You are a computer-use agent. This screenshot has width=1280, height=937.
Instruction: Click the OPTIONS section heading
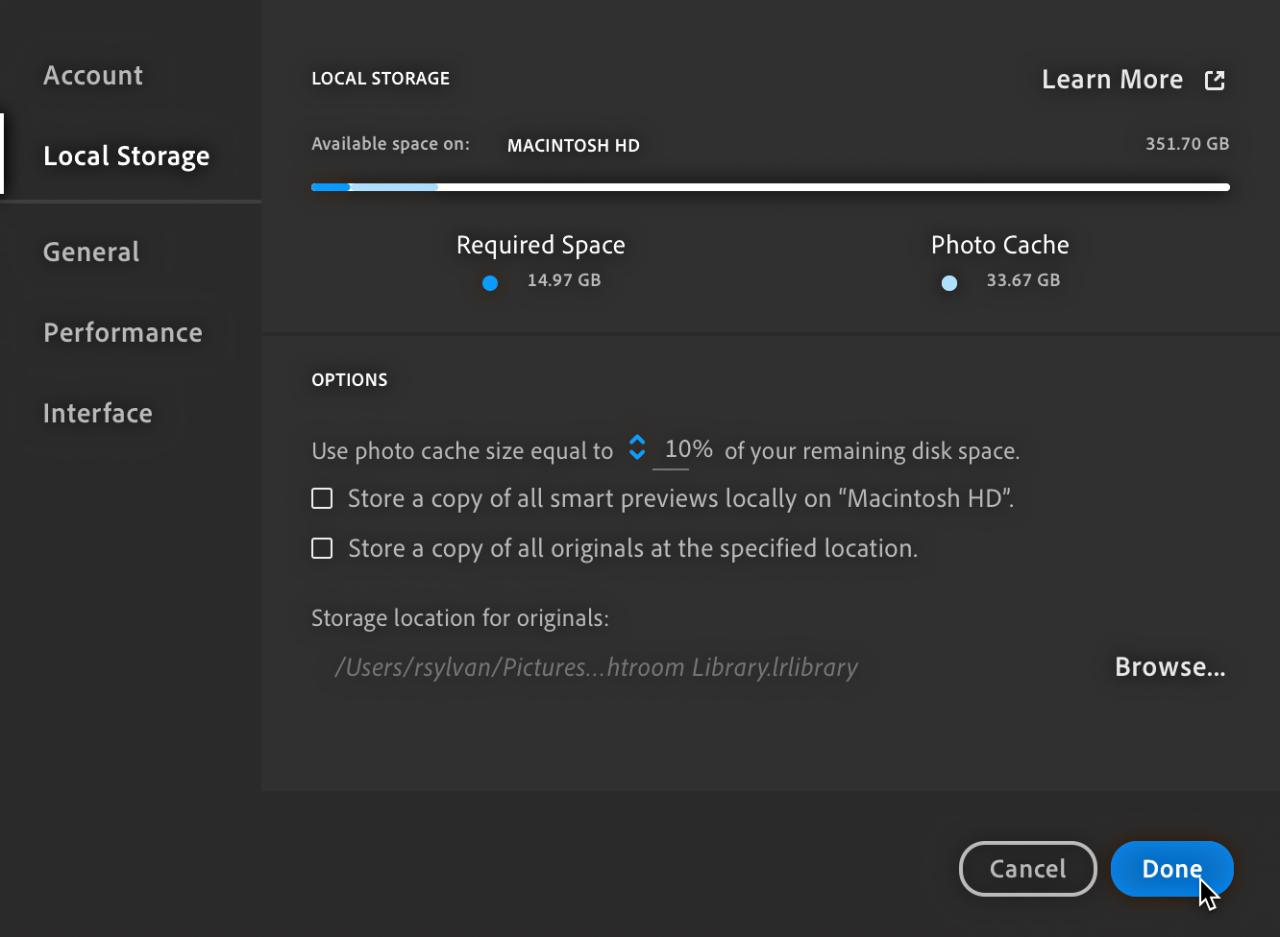pyautogui.click(x=350, y=380)
